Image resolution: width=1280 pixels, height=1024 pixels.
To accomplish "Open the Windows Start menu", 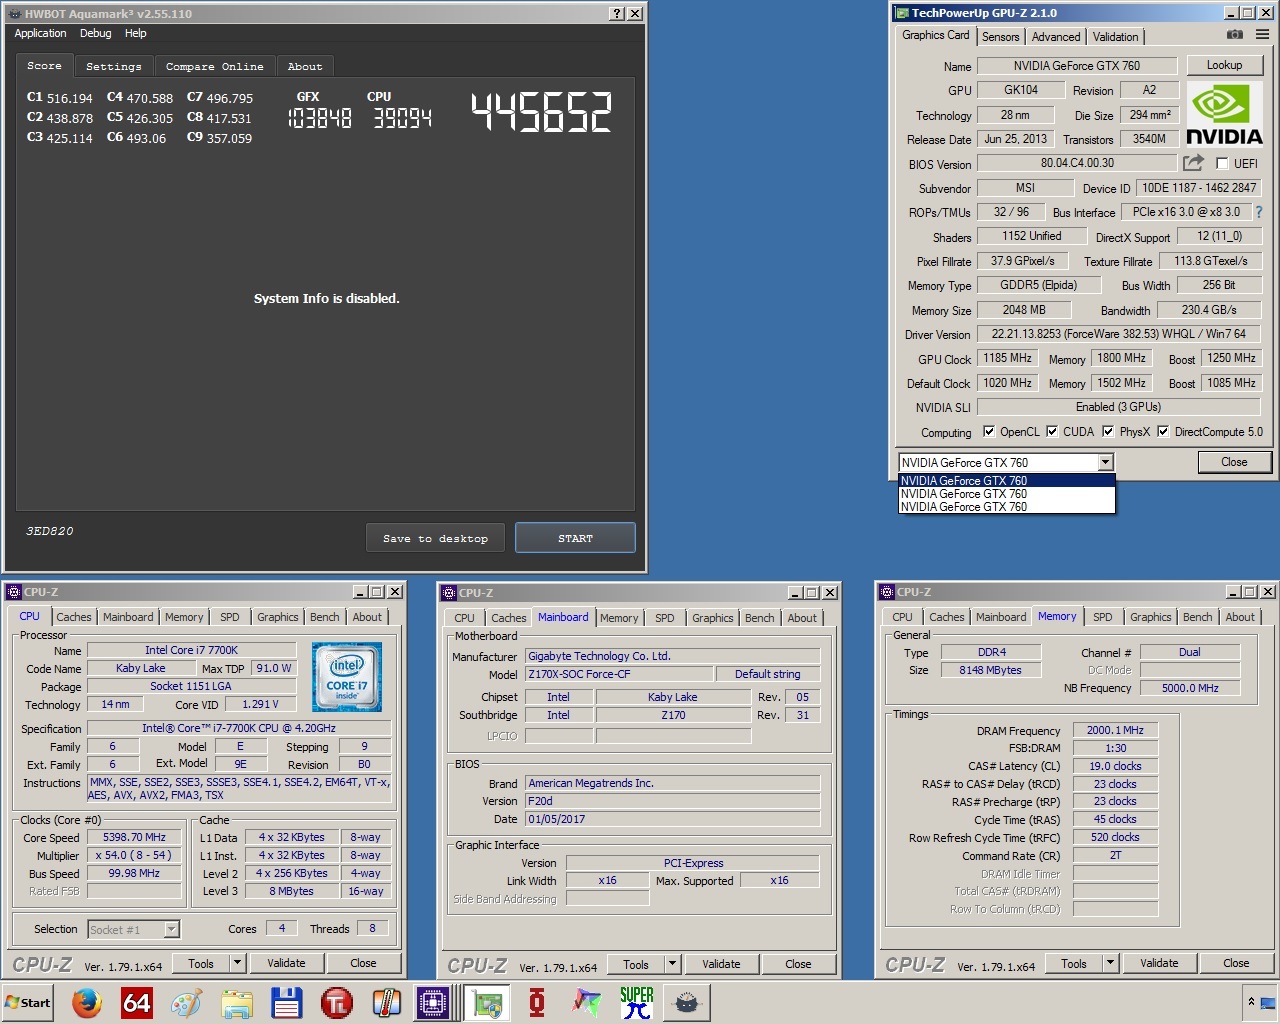I will pos(27,1002).
